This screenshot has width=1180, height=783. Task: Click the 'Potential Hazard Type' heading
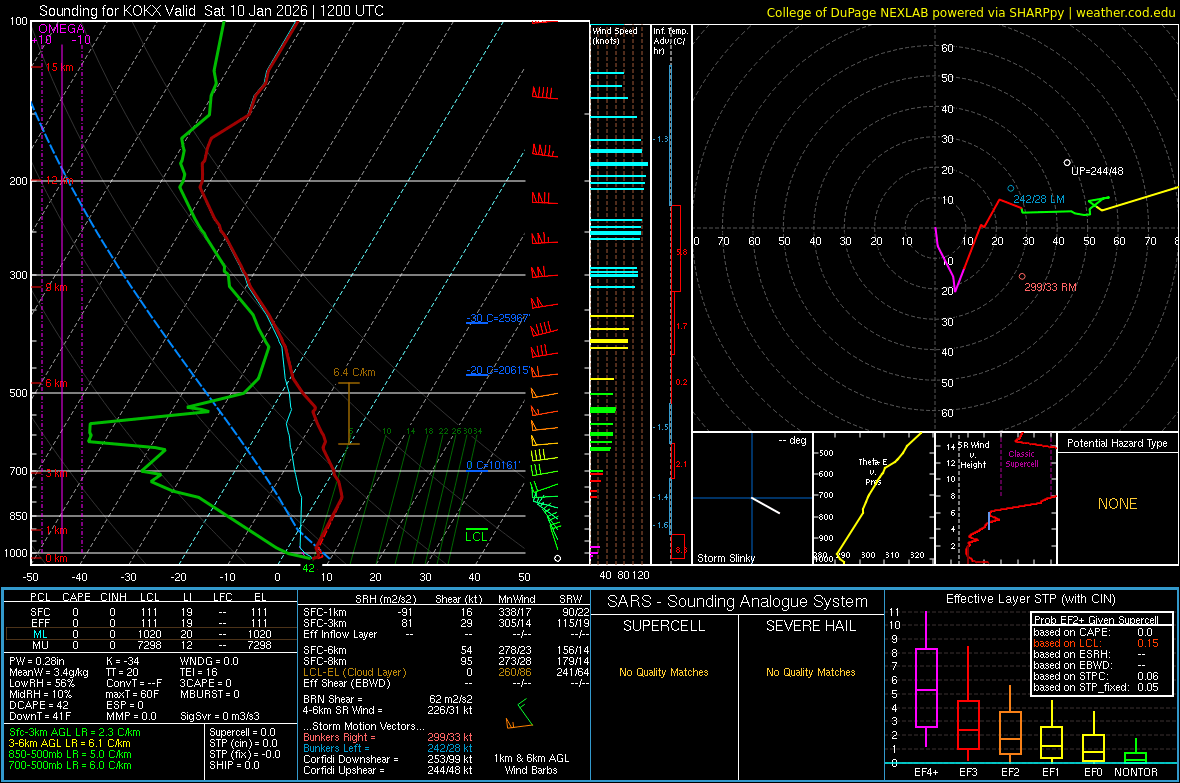coord(1117,443)
